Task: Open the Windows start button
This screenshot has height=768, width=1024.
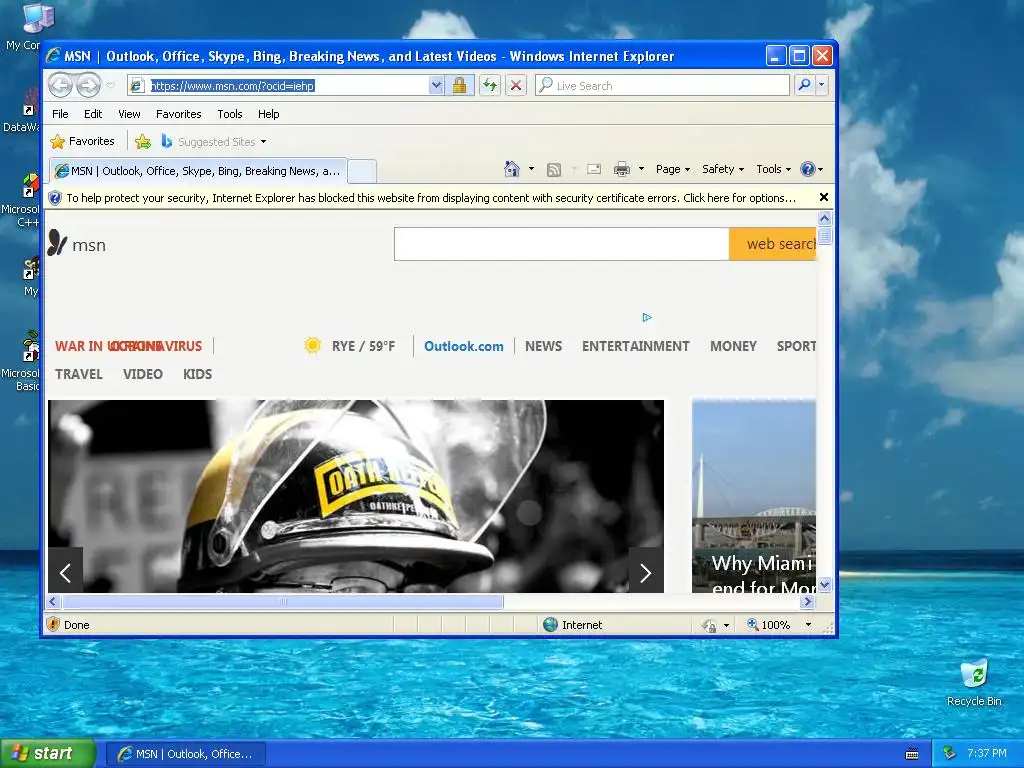Action: [47, 753]
